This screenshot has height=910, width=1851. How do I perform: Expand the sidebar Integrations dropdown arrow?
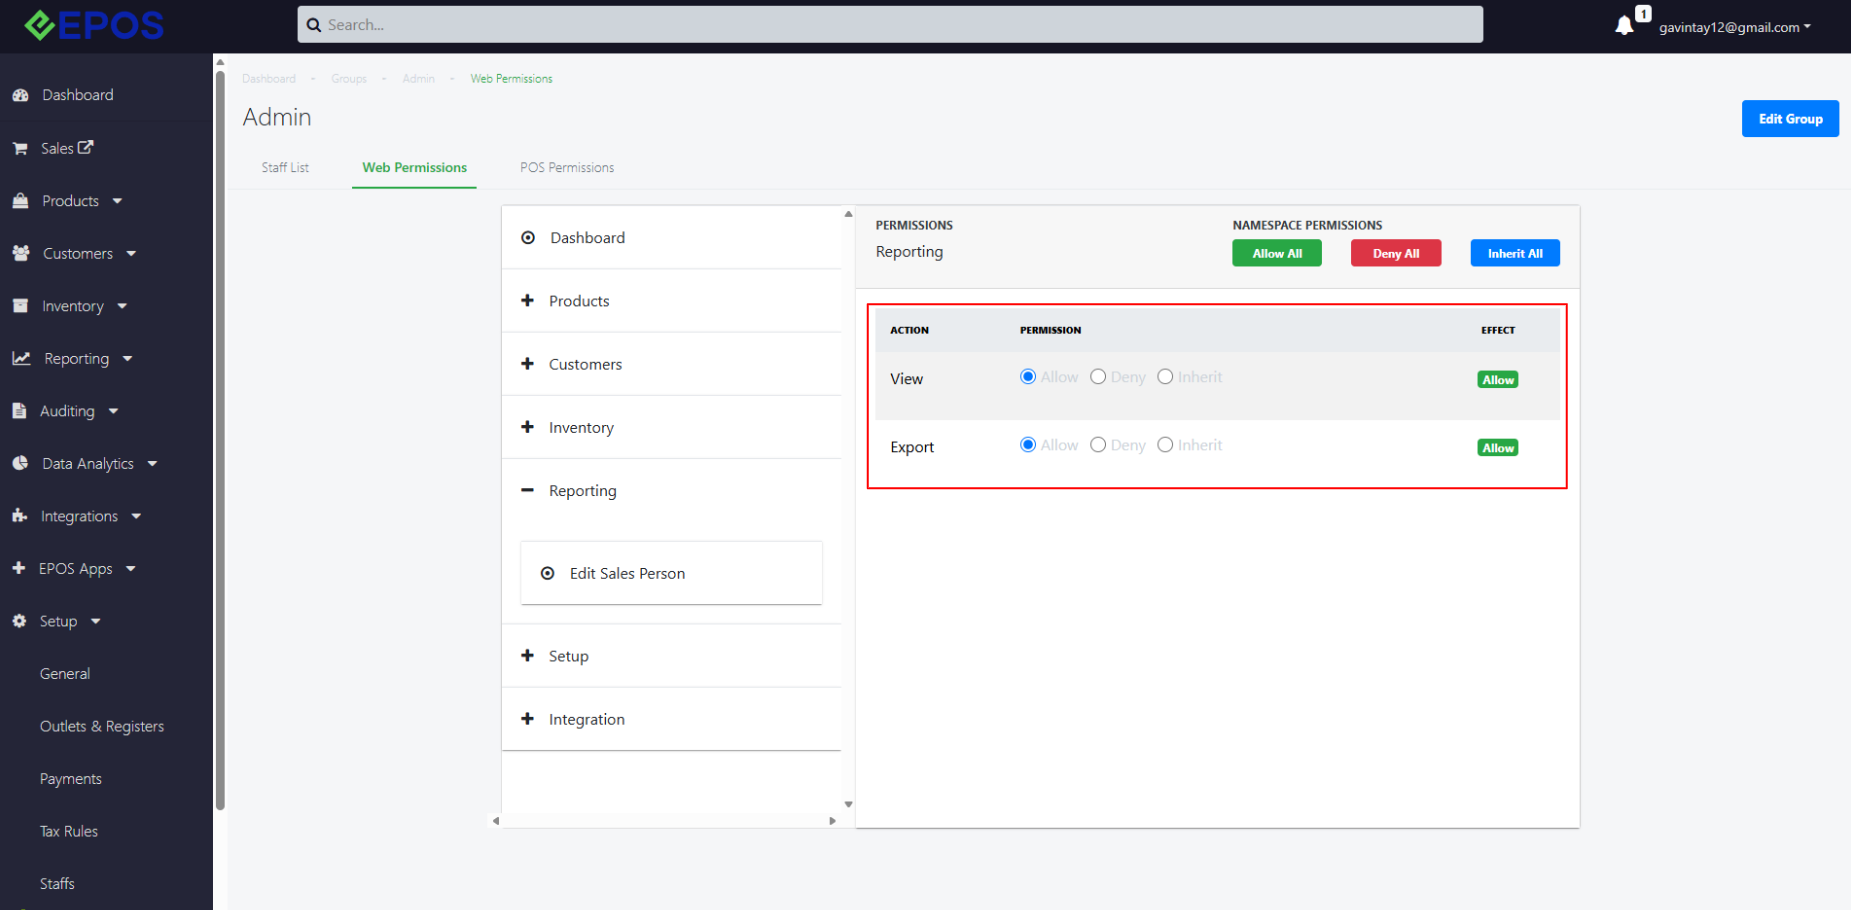[x=136, y=516]
